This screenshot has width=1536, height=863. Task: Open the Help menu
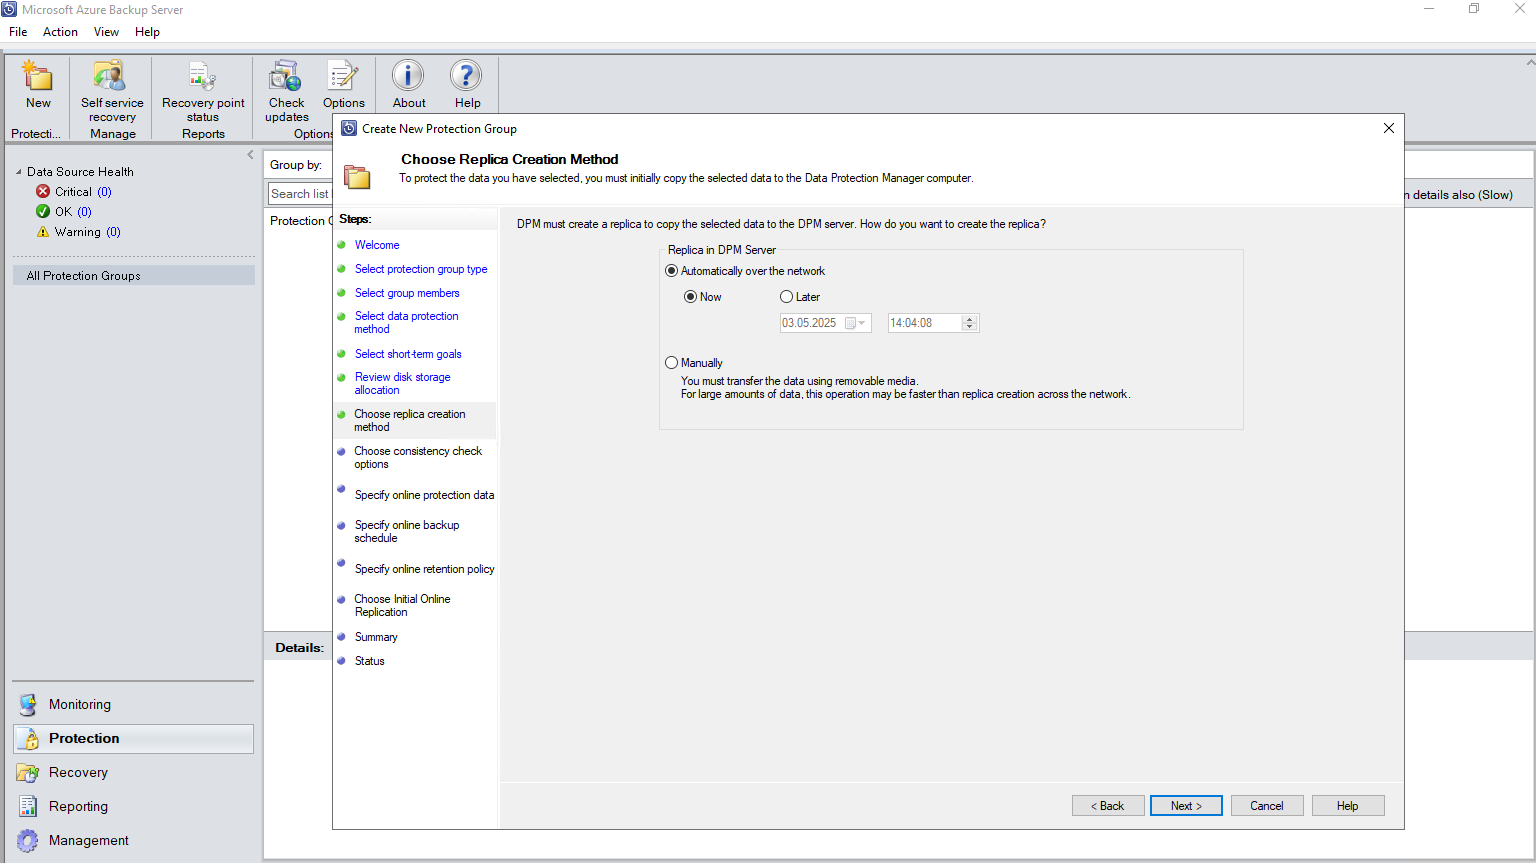(147, 32)
